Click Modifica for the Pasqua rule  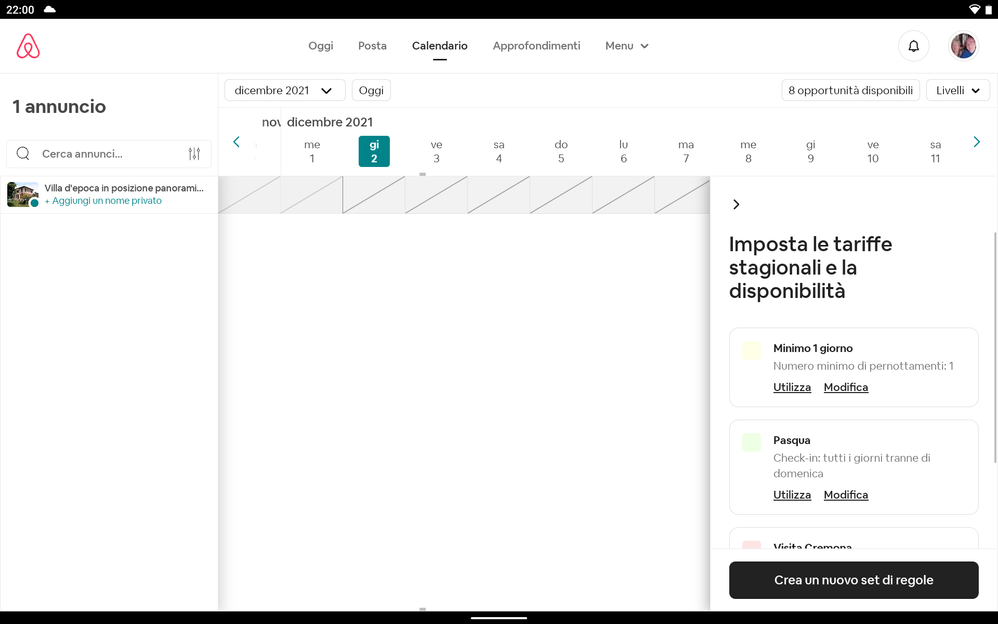846,495
